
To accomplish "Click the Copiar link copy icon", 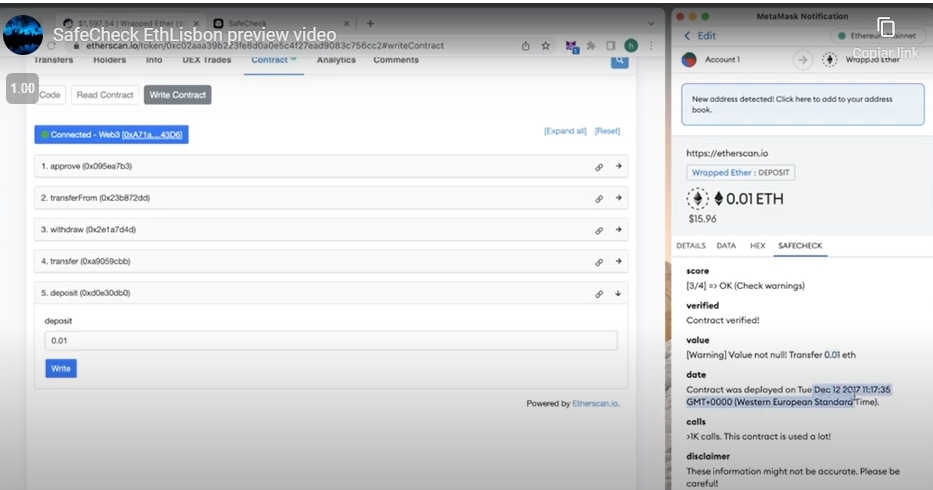I will 885,27.
